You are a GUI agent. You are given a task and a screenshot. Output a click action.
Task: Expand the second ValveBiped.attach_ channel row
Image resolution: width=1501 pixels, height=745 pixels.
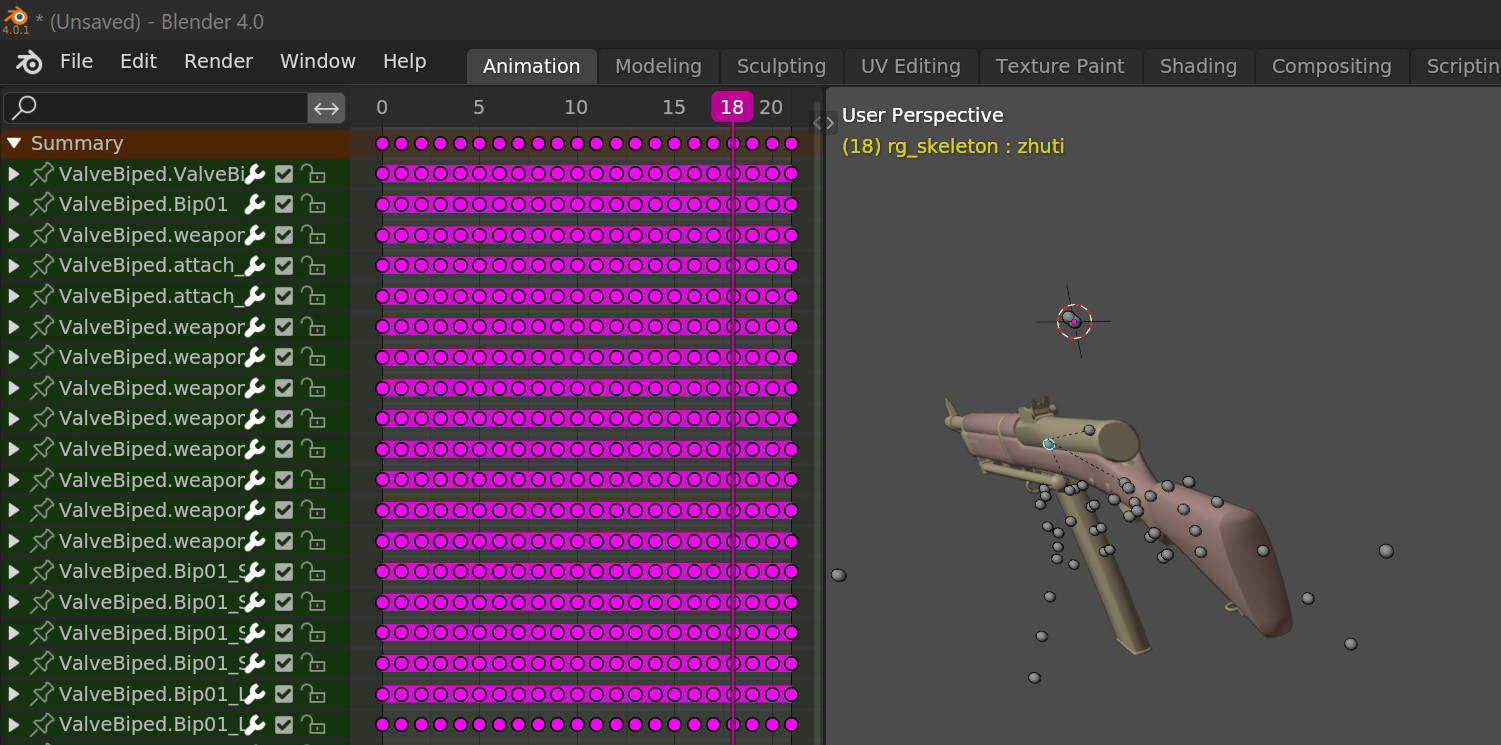point(14,297)
